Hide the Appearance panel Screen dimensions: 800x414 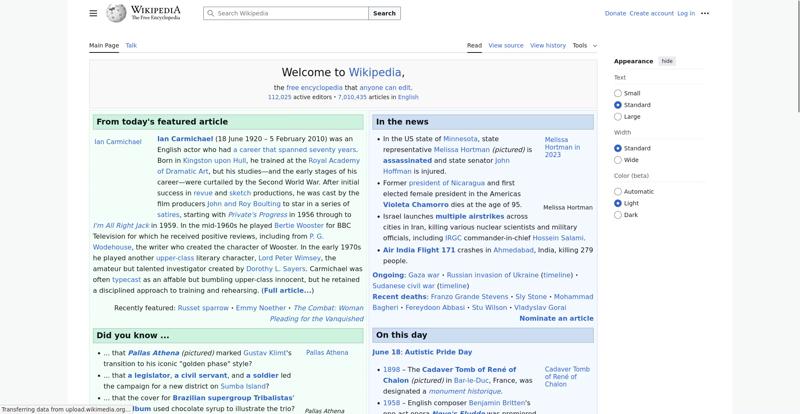tap(667, 61)
